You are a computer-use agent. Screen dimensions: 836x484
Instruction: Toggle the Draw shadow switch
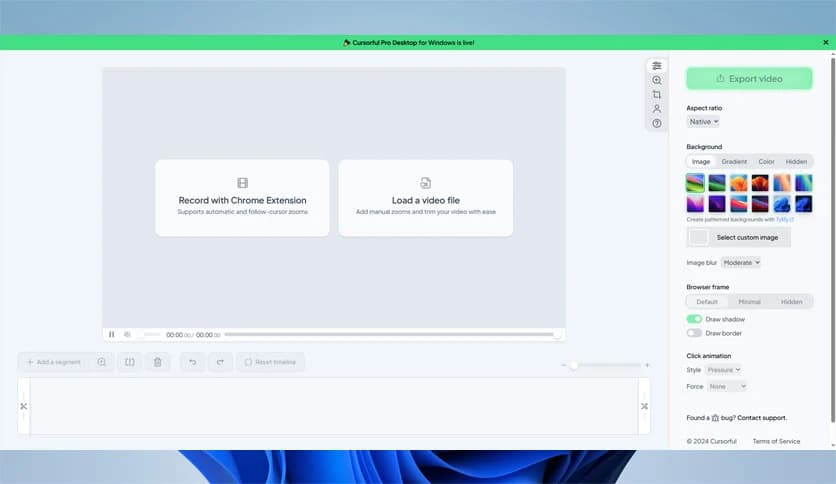(694, 319)
